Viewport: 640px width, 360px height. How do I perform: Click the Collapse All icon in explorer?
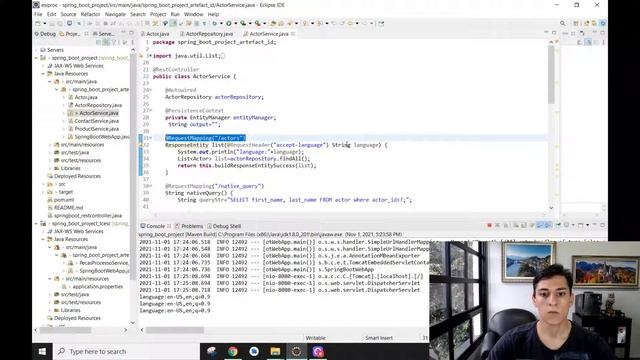(98, 42)
